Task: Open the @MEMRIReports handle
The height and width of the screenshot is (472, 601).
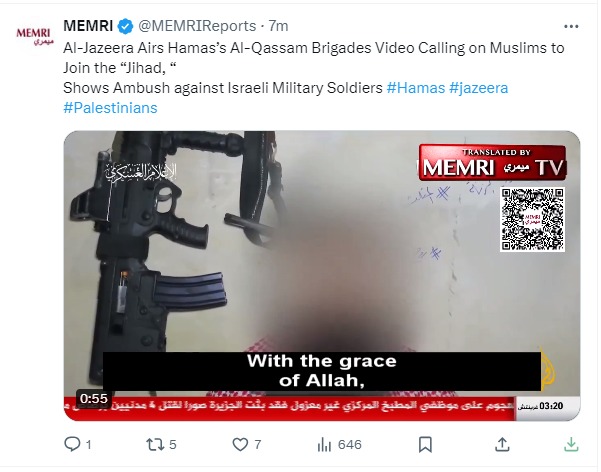Action: (x=197, y=26)
